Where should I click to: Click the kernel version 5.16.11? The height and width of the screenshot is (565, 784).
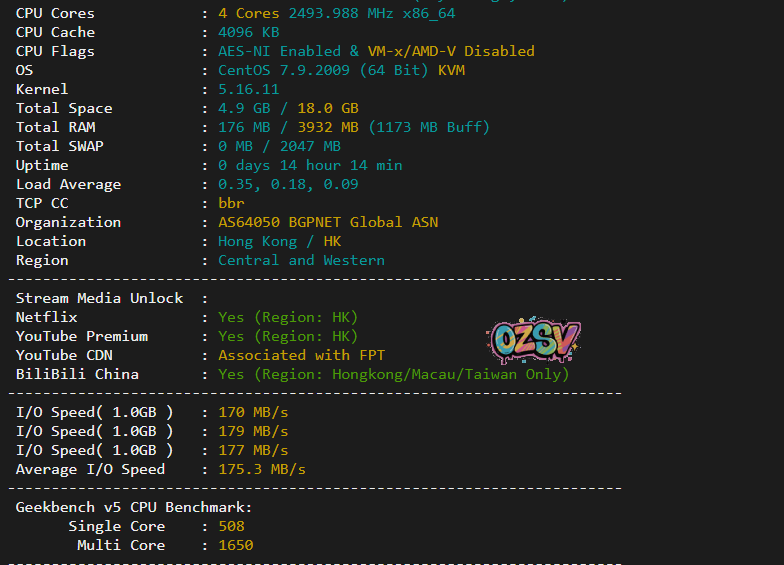point(248,89)
